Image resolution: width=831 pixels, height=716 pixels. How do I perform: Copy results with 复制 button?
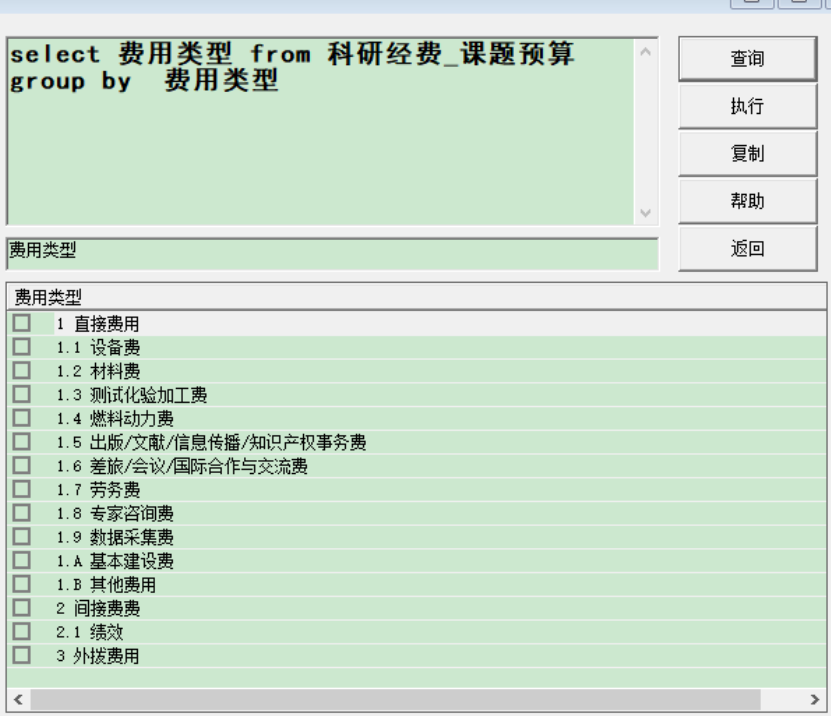[x=747, y=154]
